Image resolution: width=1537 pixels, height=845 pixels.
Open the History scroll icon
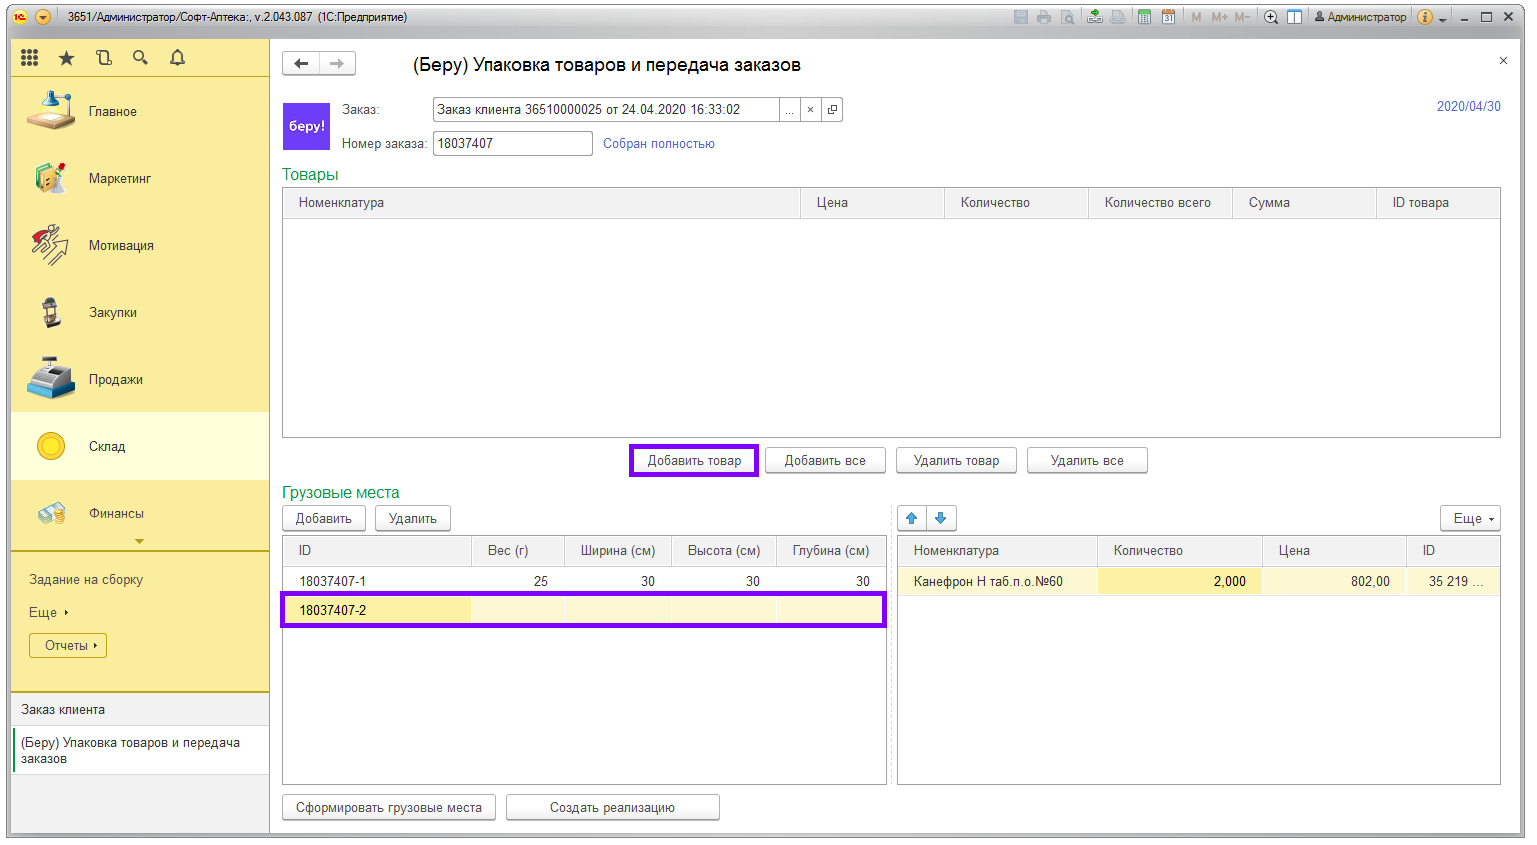click(x=104, y=58)
